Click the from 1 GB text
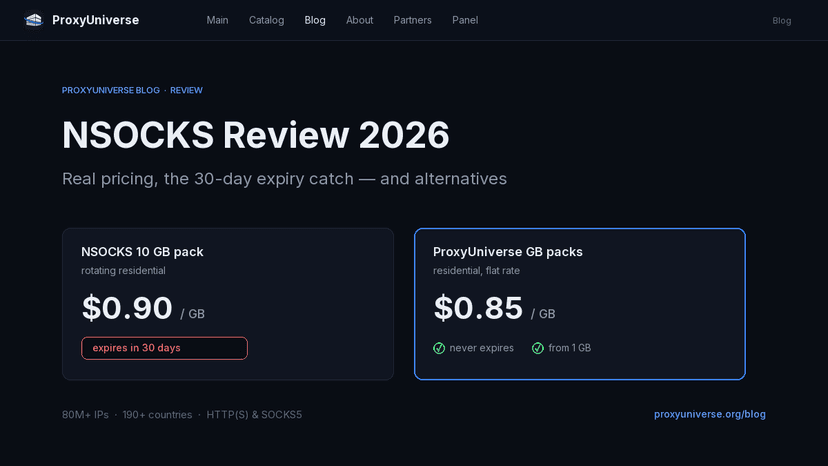This screenshot has width=828, height=466. (569, 348)
